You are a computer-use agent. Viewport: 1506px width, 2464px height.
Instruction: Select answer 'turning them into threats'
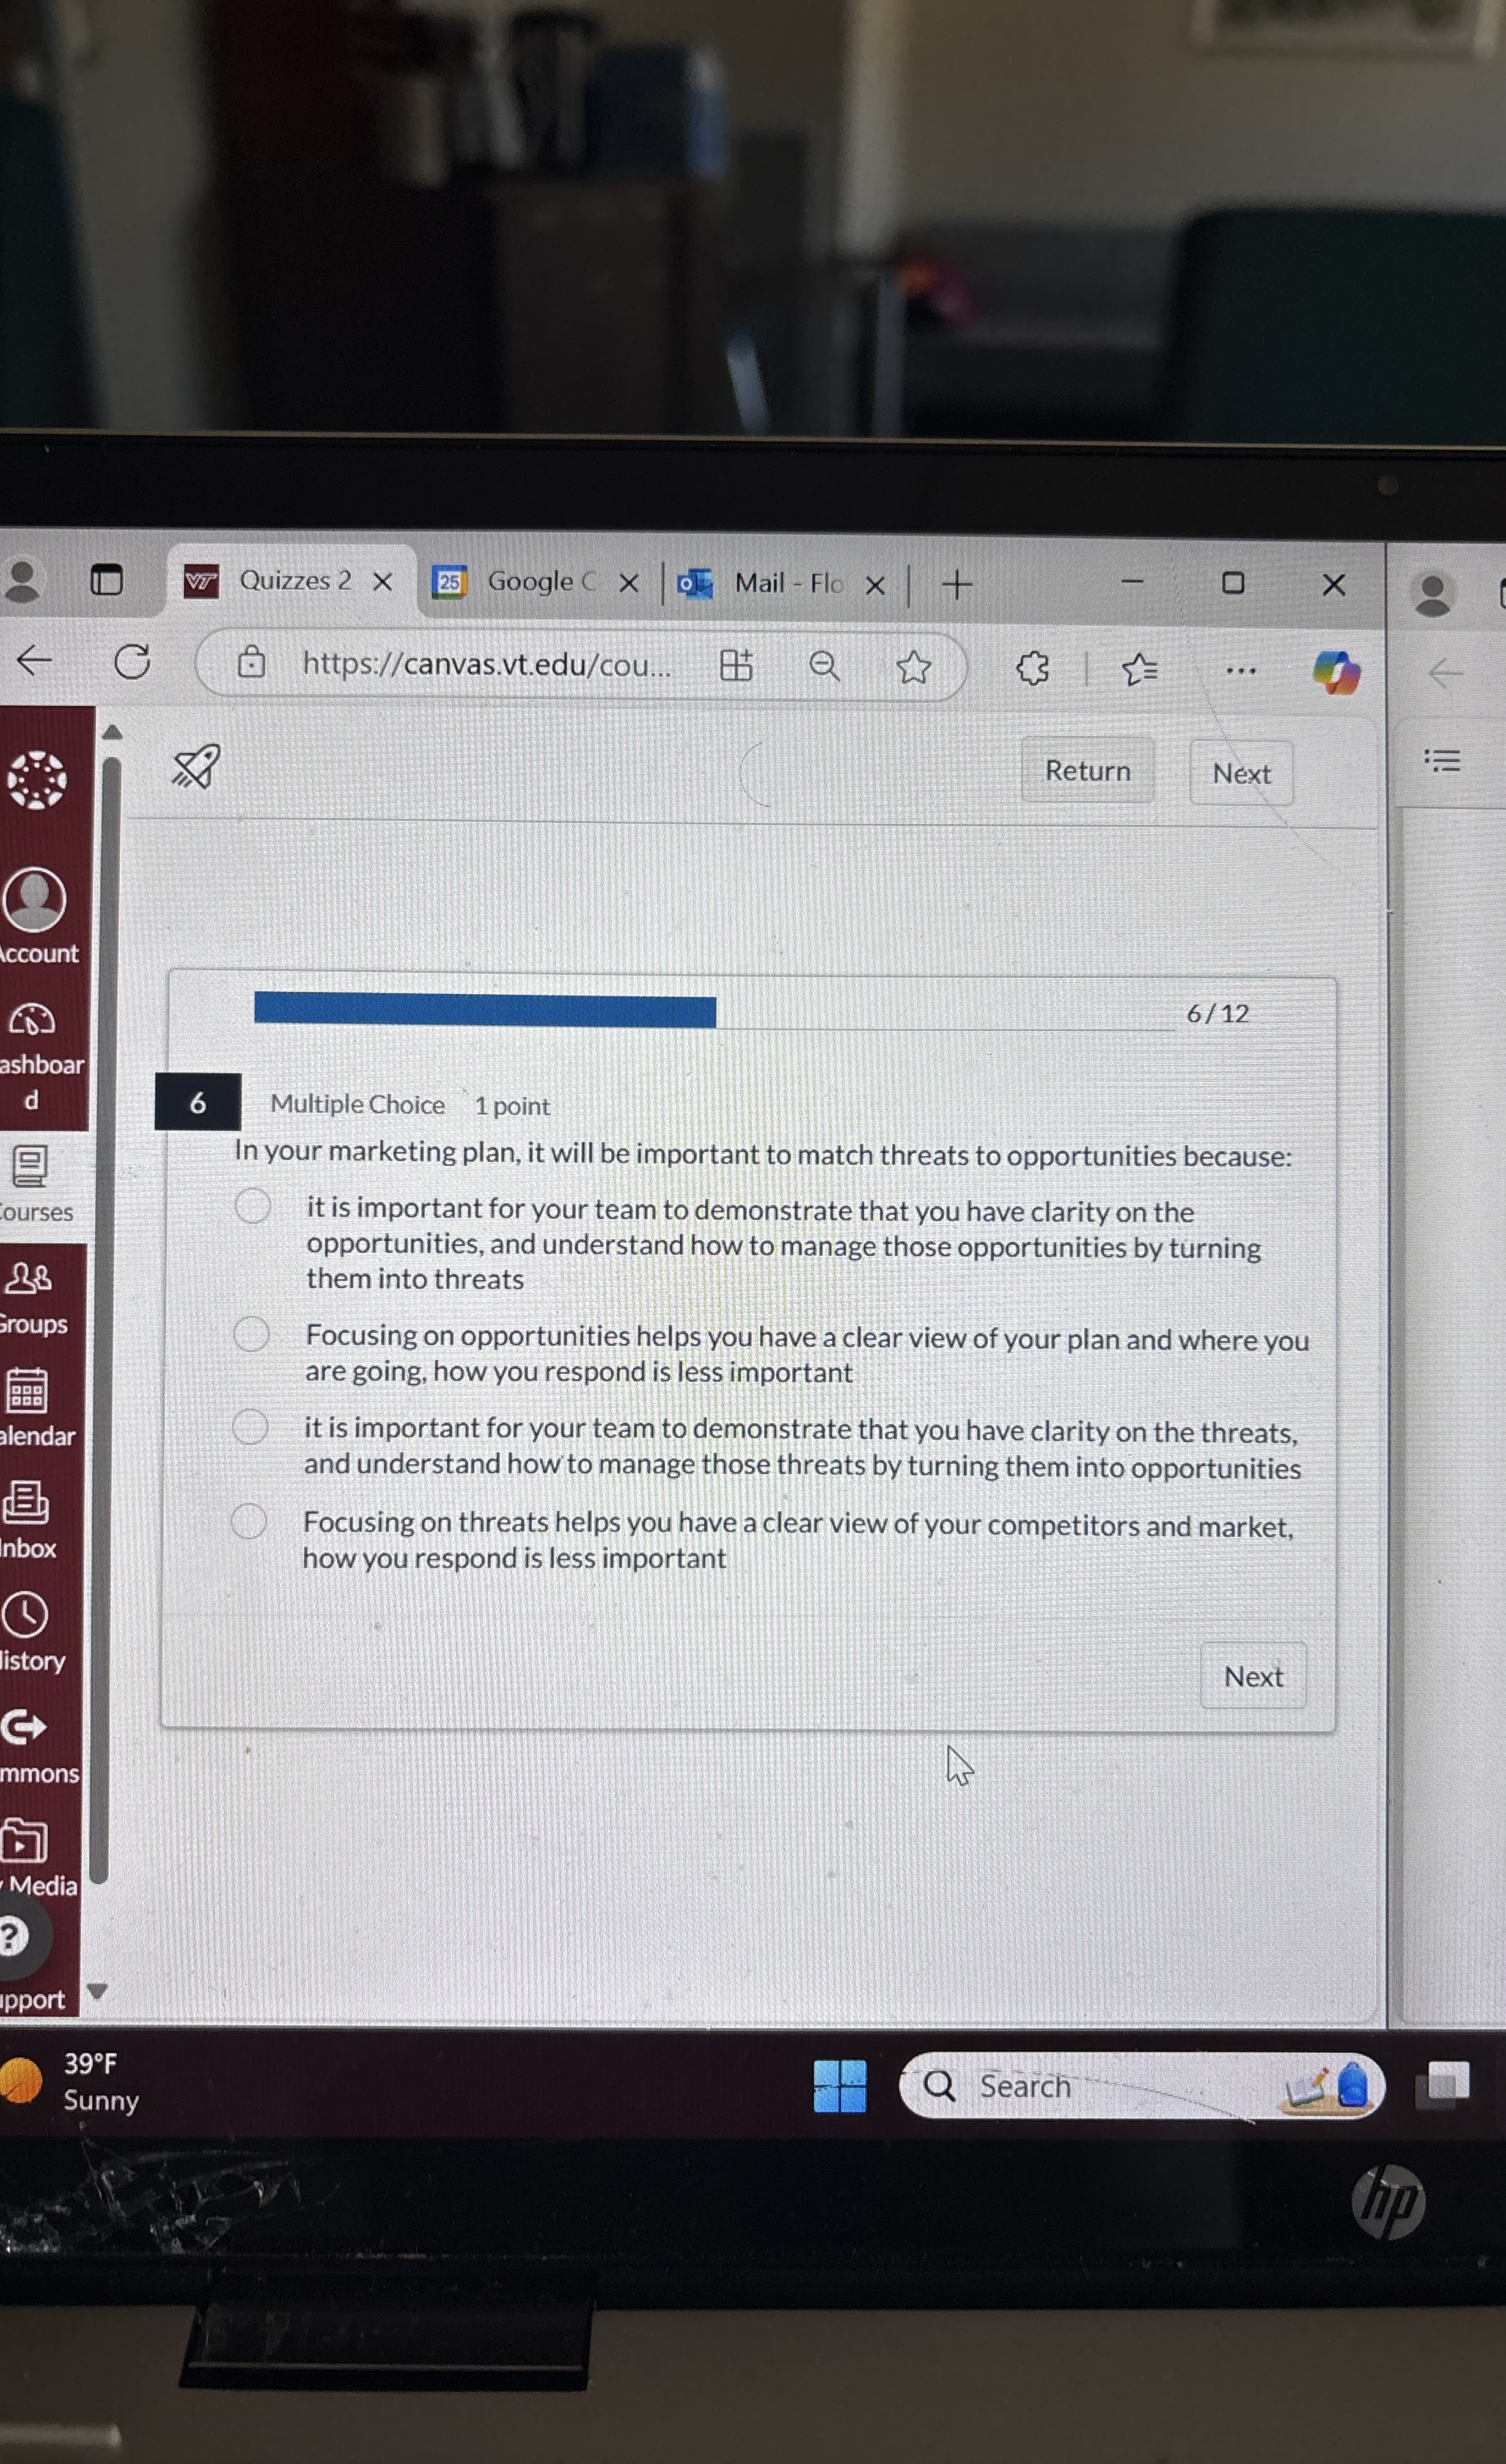tap(253, 1206)
